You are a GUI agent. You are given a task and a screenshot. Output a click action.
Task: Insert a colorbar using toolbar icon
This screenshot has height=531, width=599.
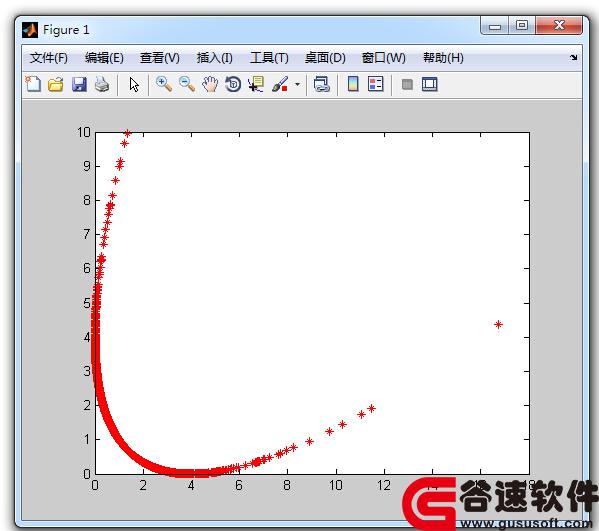(353, 84)
